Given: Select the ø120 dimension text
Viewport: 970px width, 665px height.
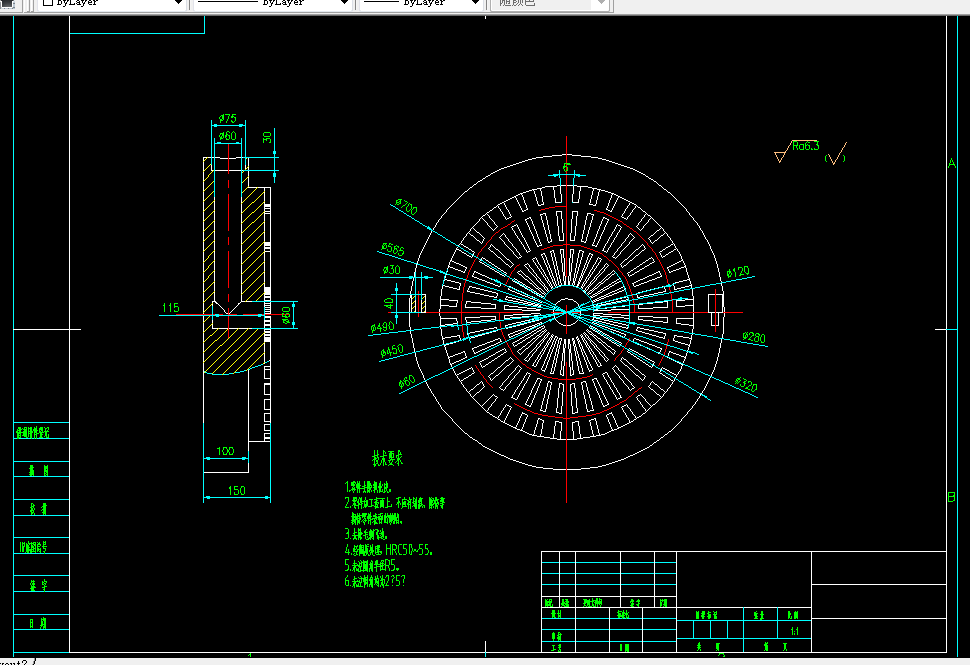Looking at the screenshot, I should [738, 272].
